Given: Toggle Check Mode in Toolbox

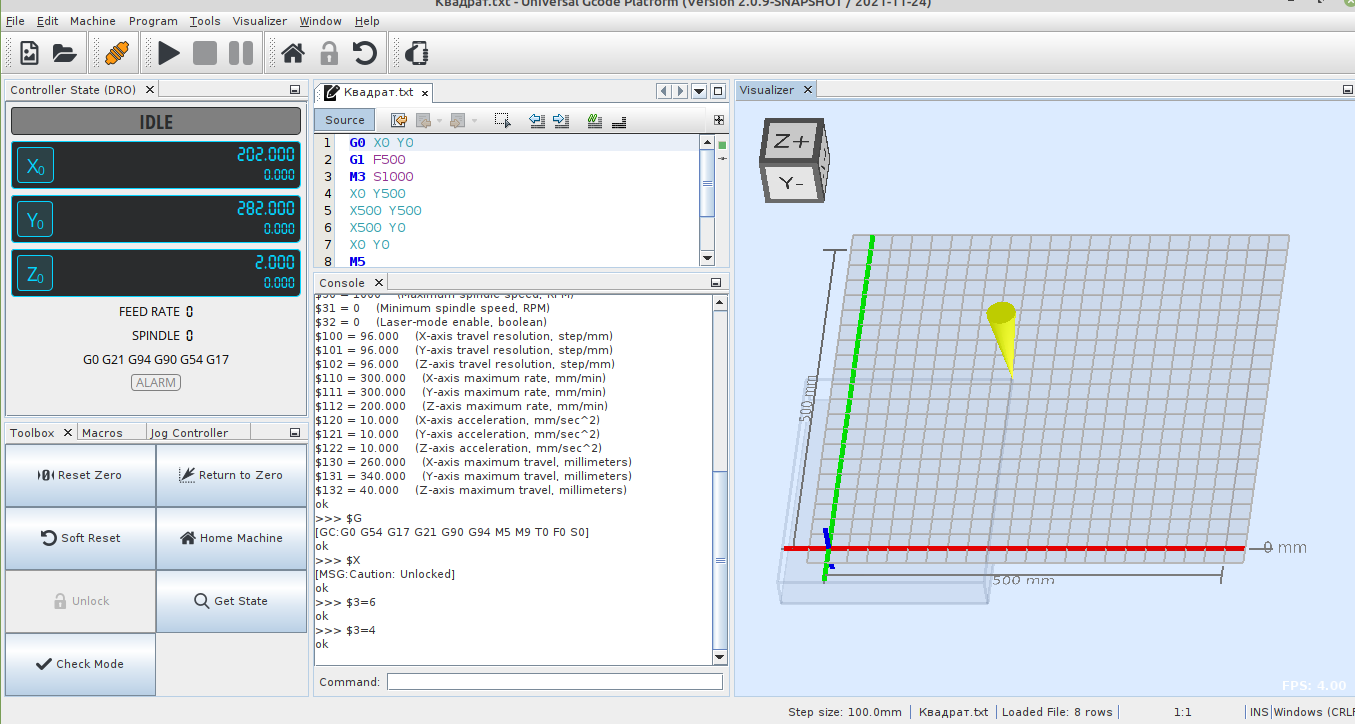Looking at the screenshot, I should (x=81, y=664).
